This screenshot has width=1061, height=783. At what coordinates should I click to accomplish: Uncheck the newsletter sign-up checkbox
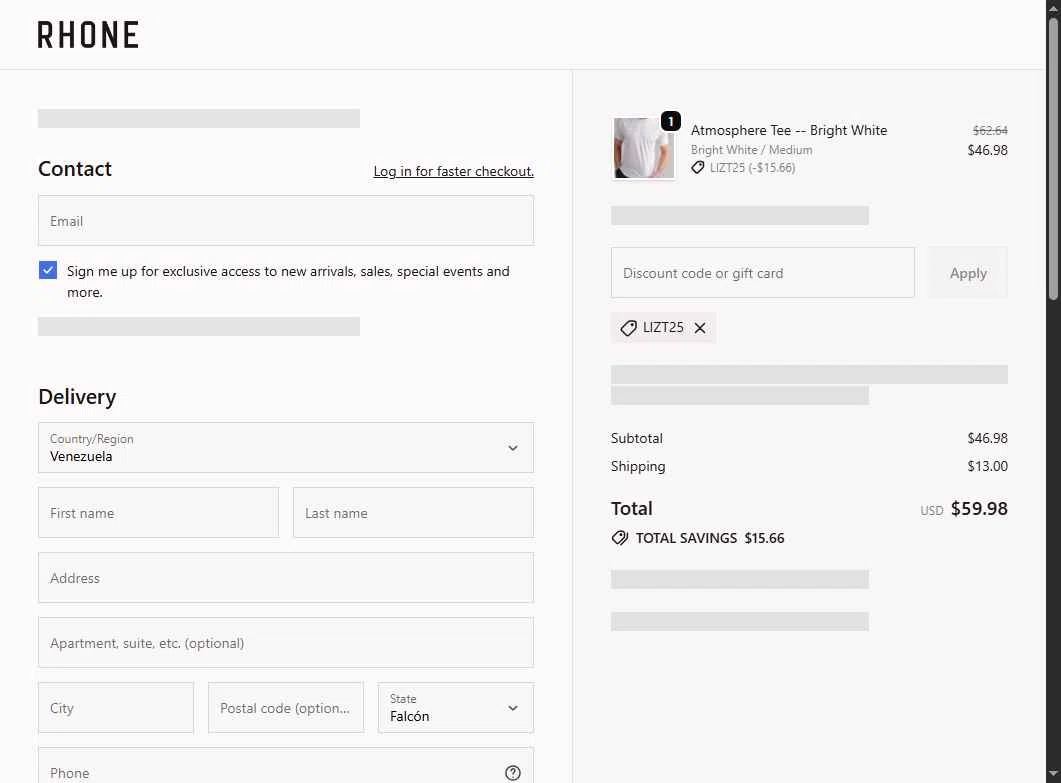click(x=48, y=270)
